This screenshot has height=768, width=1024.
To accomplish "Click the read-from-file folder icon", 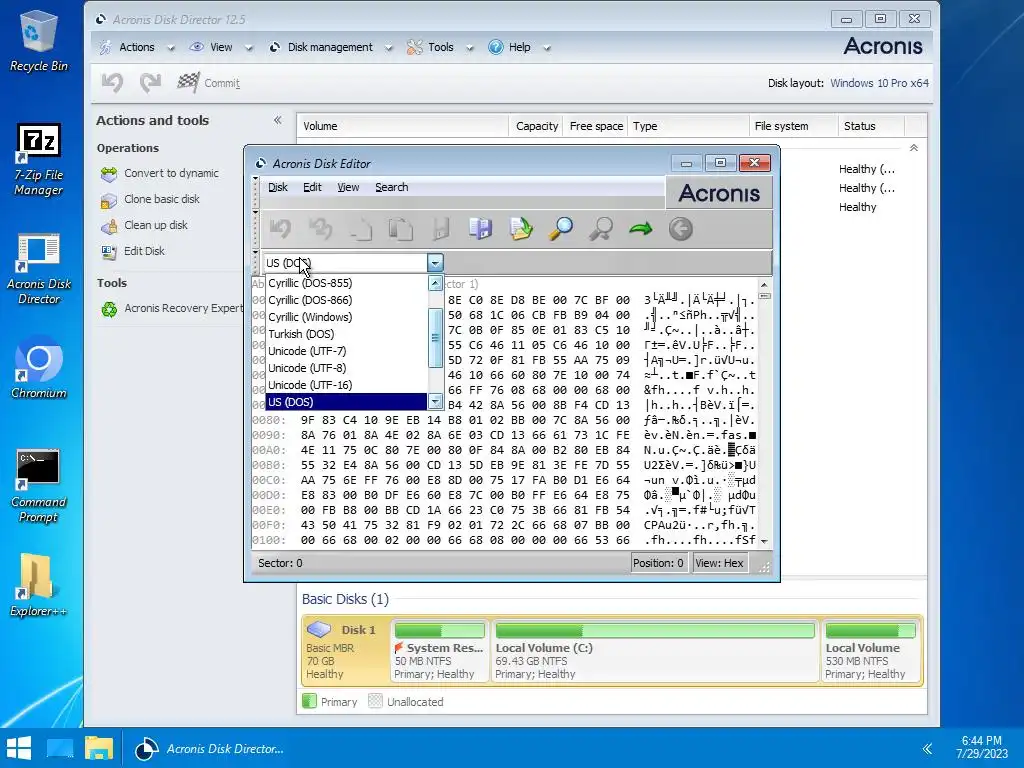I will tap(521, 229).
